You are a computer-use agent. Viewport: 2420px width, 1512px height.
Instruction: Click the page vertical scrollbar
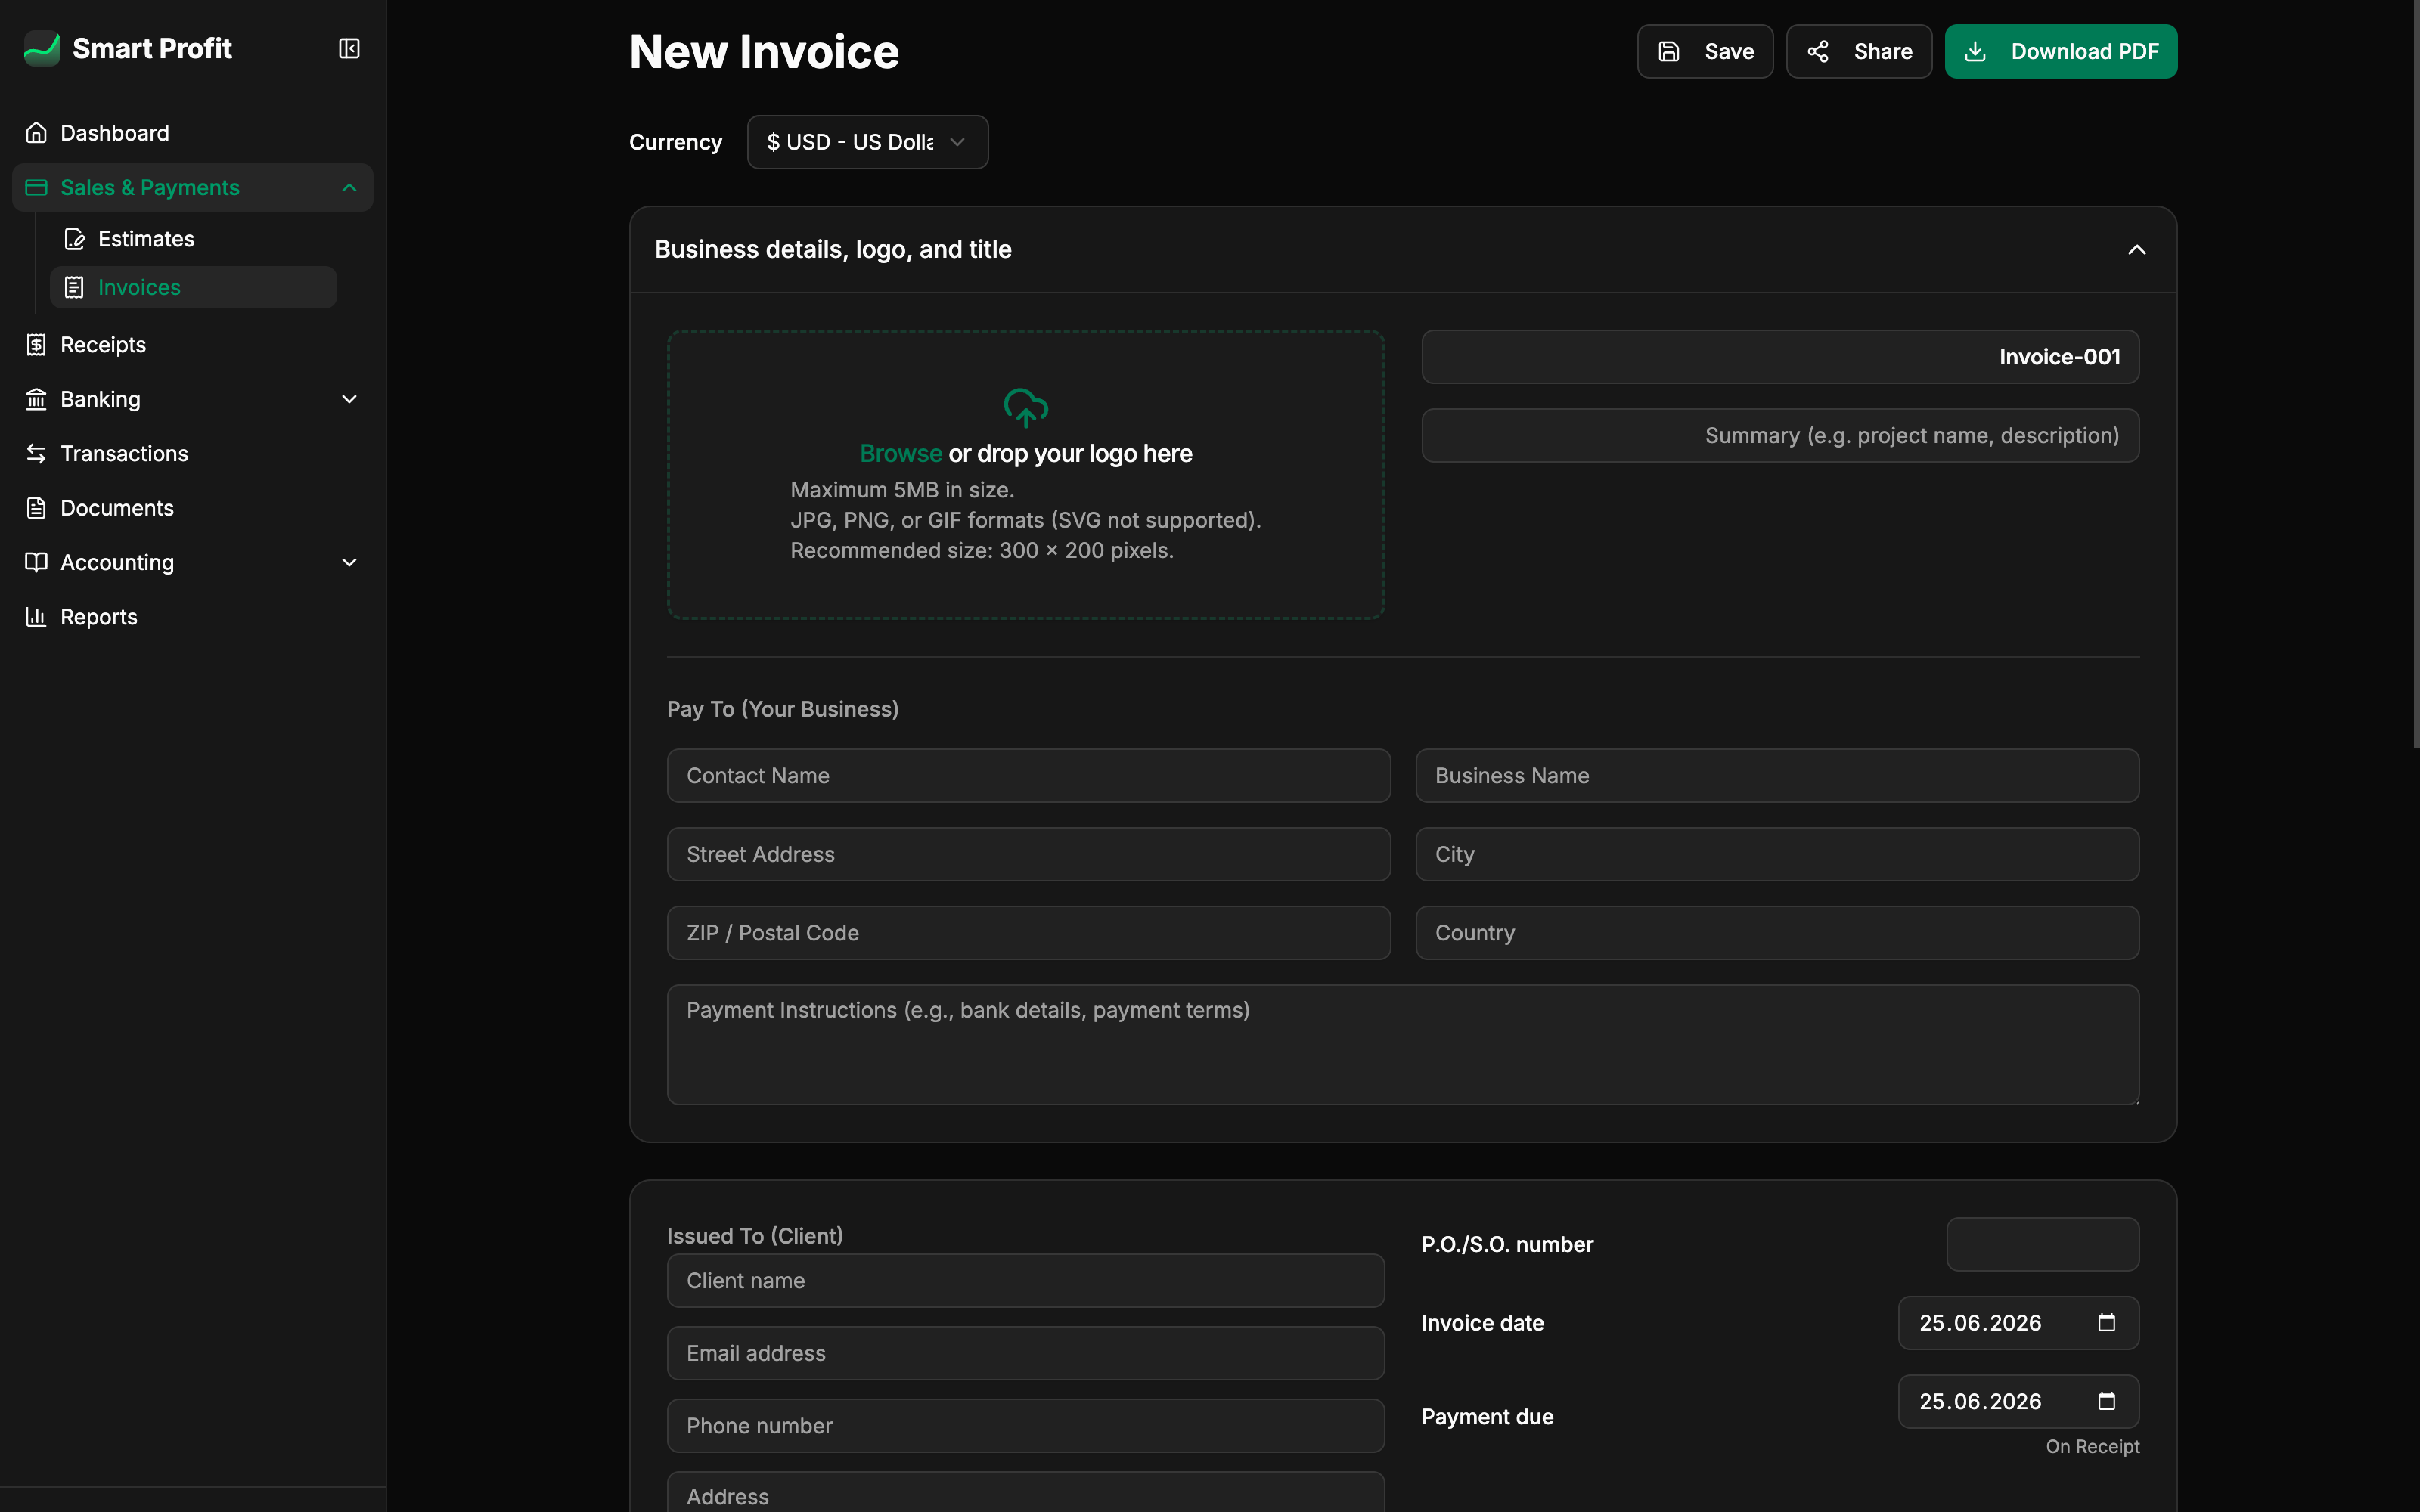pyautogui.click(x=2416, y=374)
